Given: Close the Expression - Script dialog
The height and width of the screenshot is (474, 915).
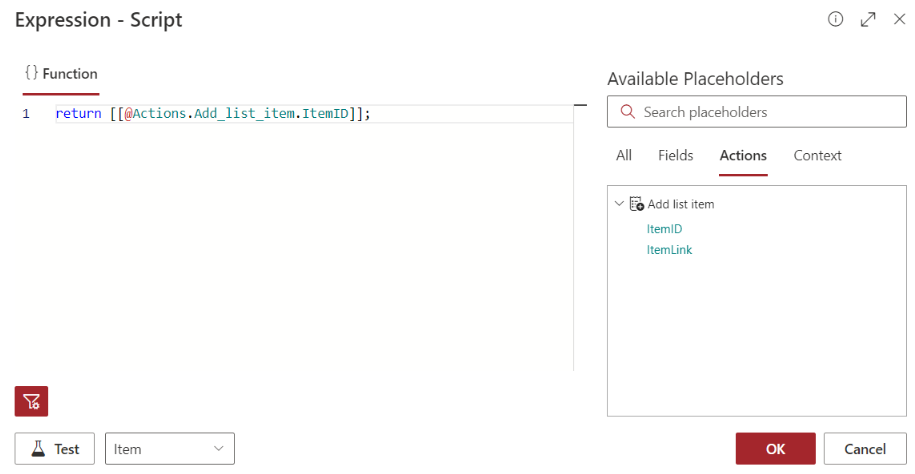Looking at the screenshot, I should point(899,19).
